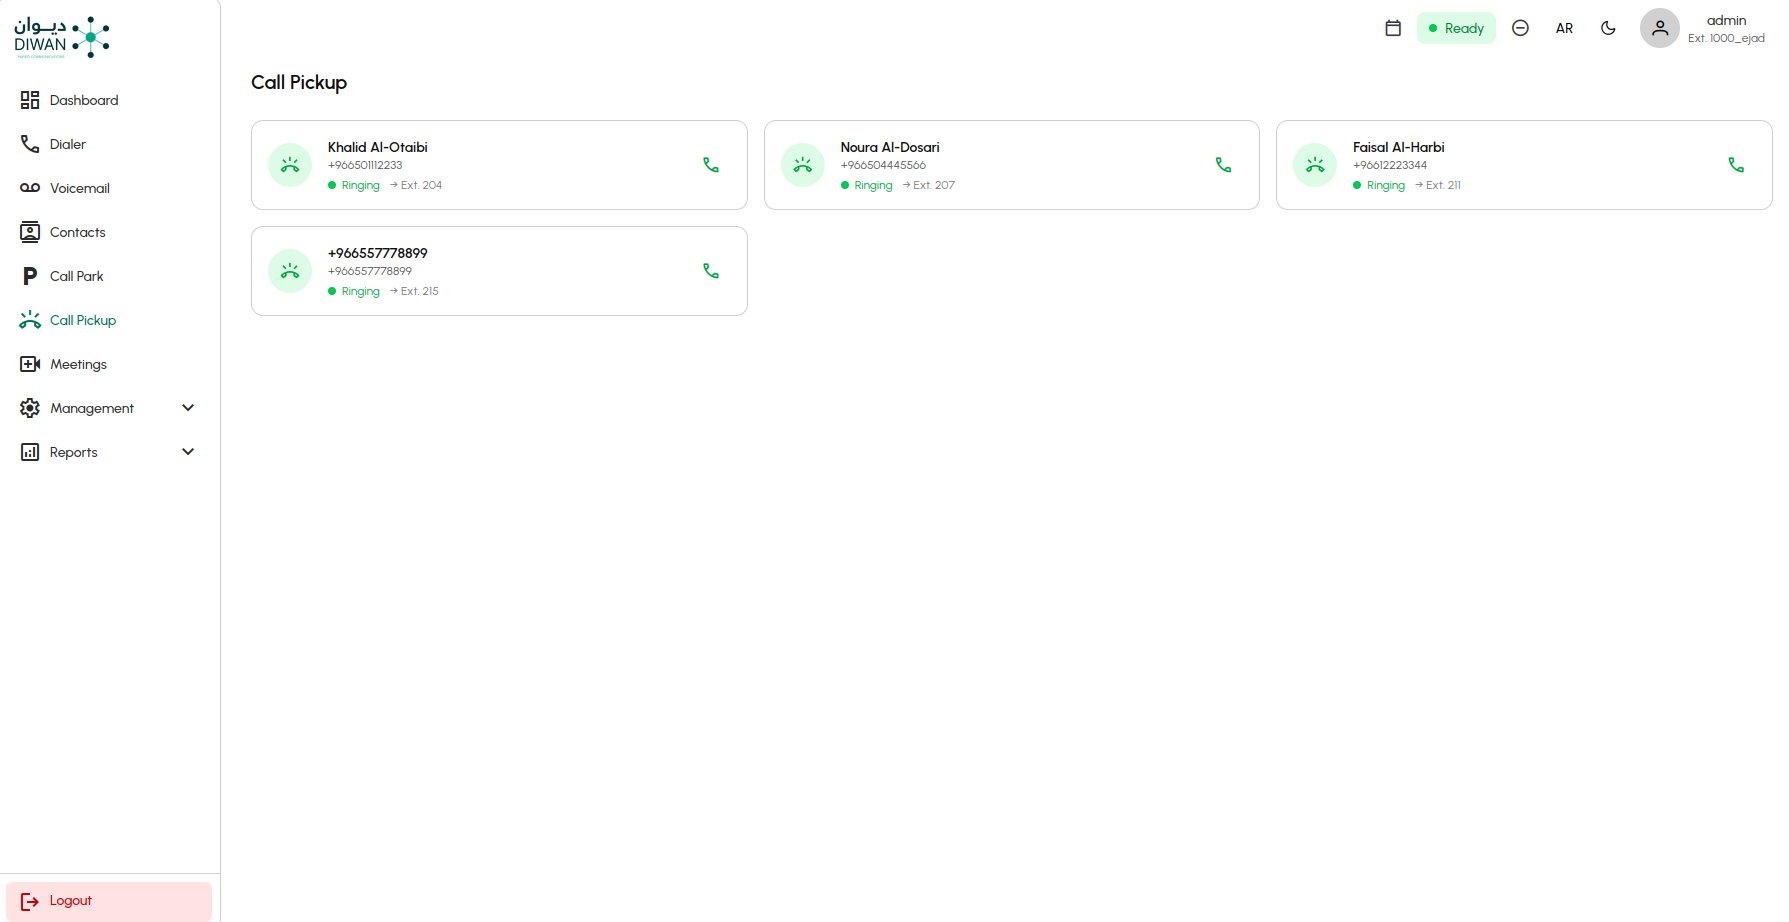The width and height of the screenshot is (1789, 922).
Task: Answer Noura Al-Dosari's call with phone icon
Action: 1223,165
